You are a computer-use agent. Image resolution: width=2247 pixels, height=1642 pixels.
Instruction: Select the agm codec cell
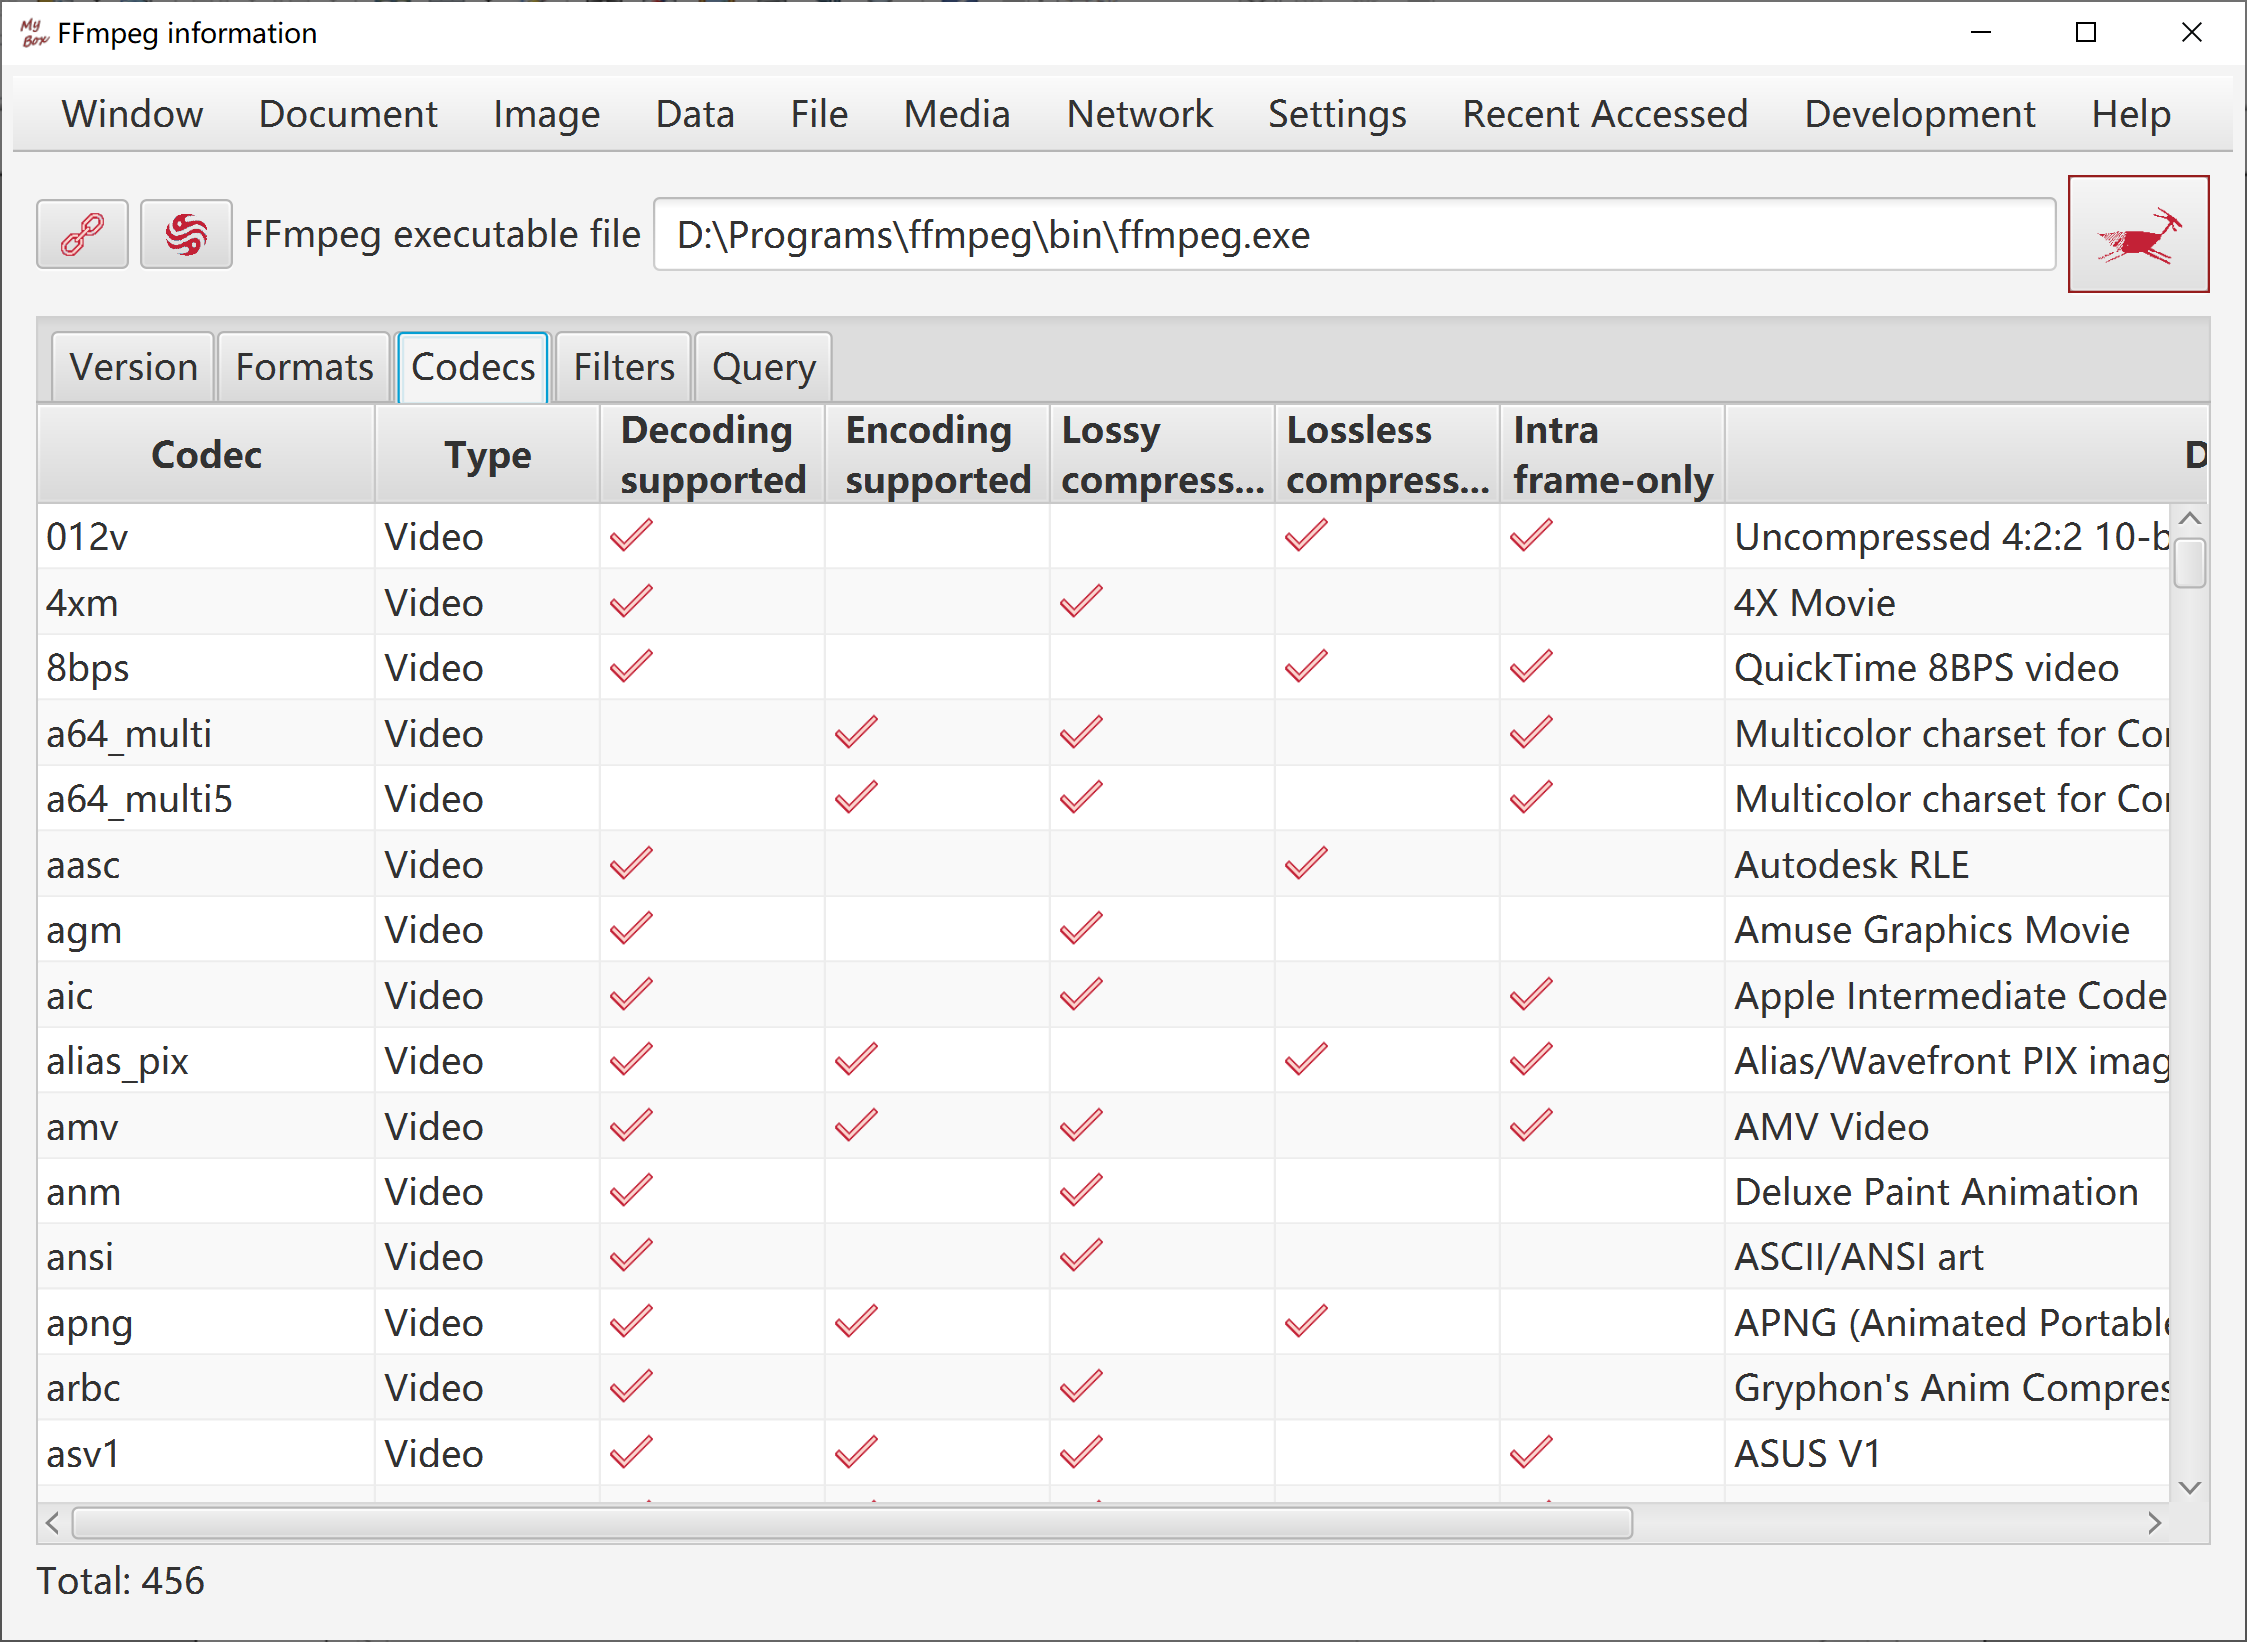click(206, 930)
